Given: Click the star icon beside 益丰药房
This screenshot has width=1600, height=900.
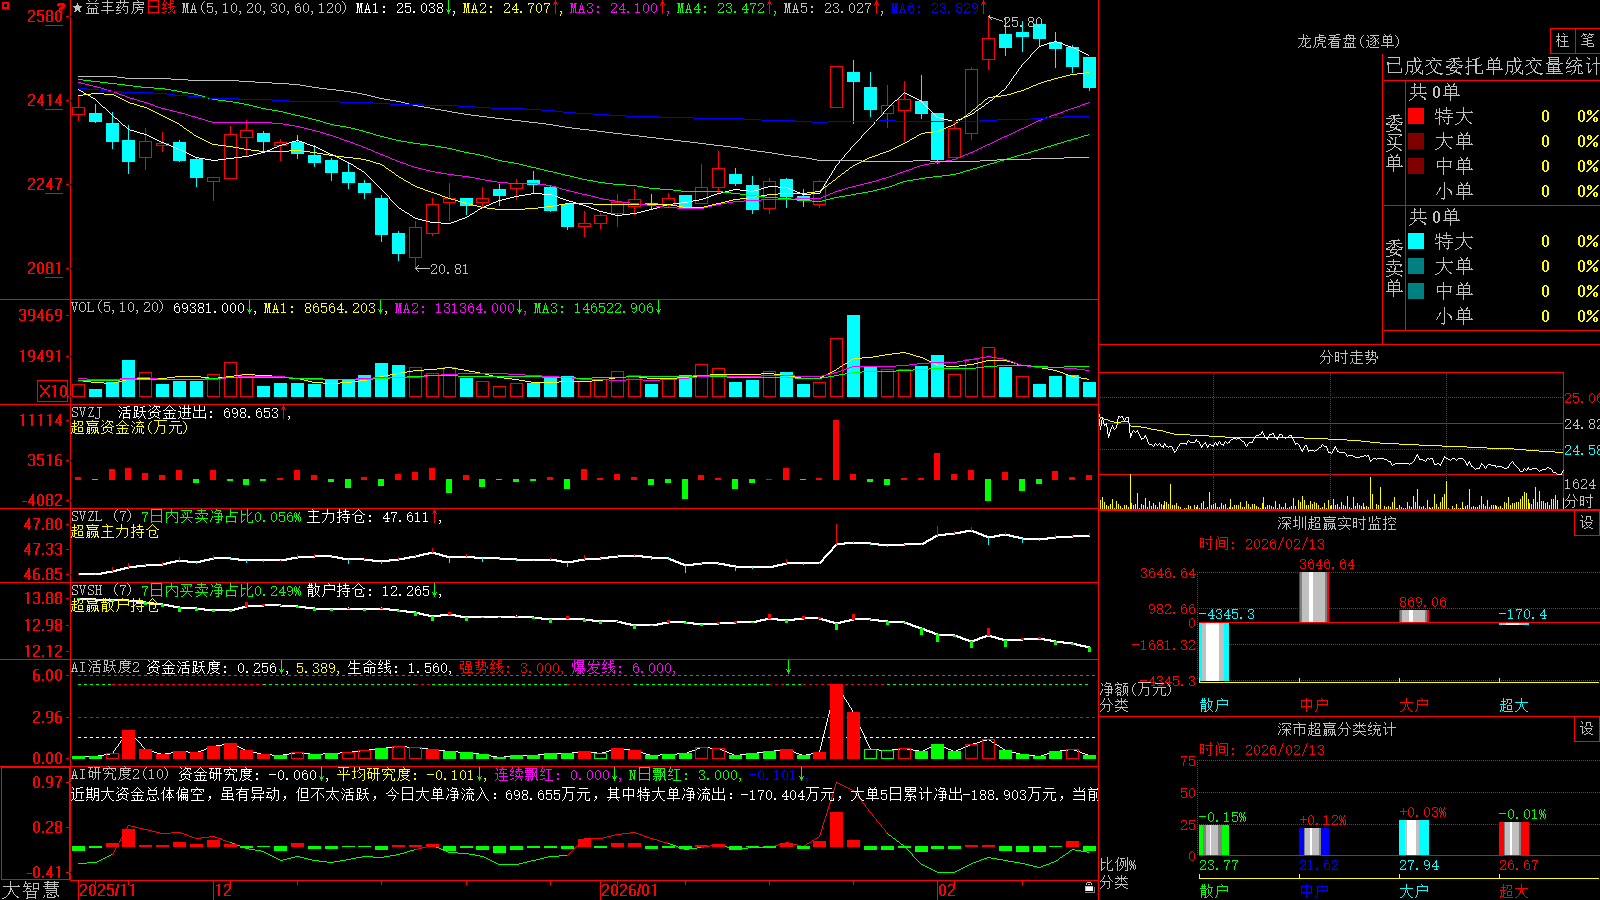Looking at the screenshot, I should (x=78, y=8).
